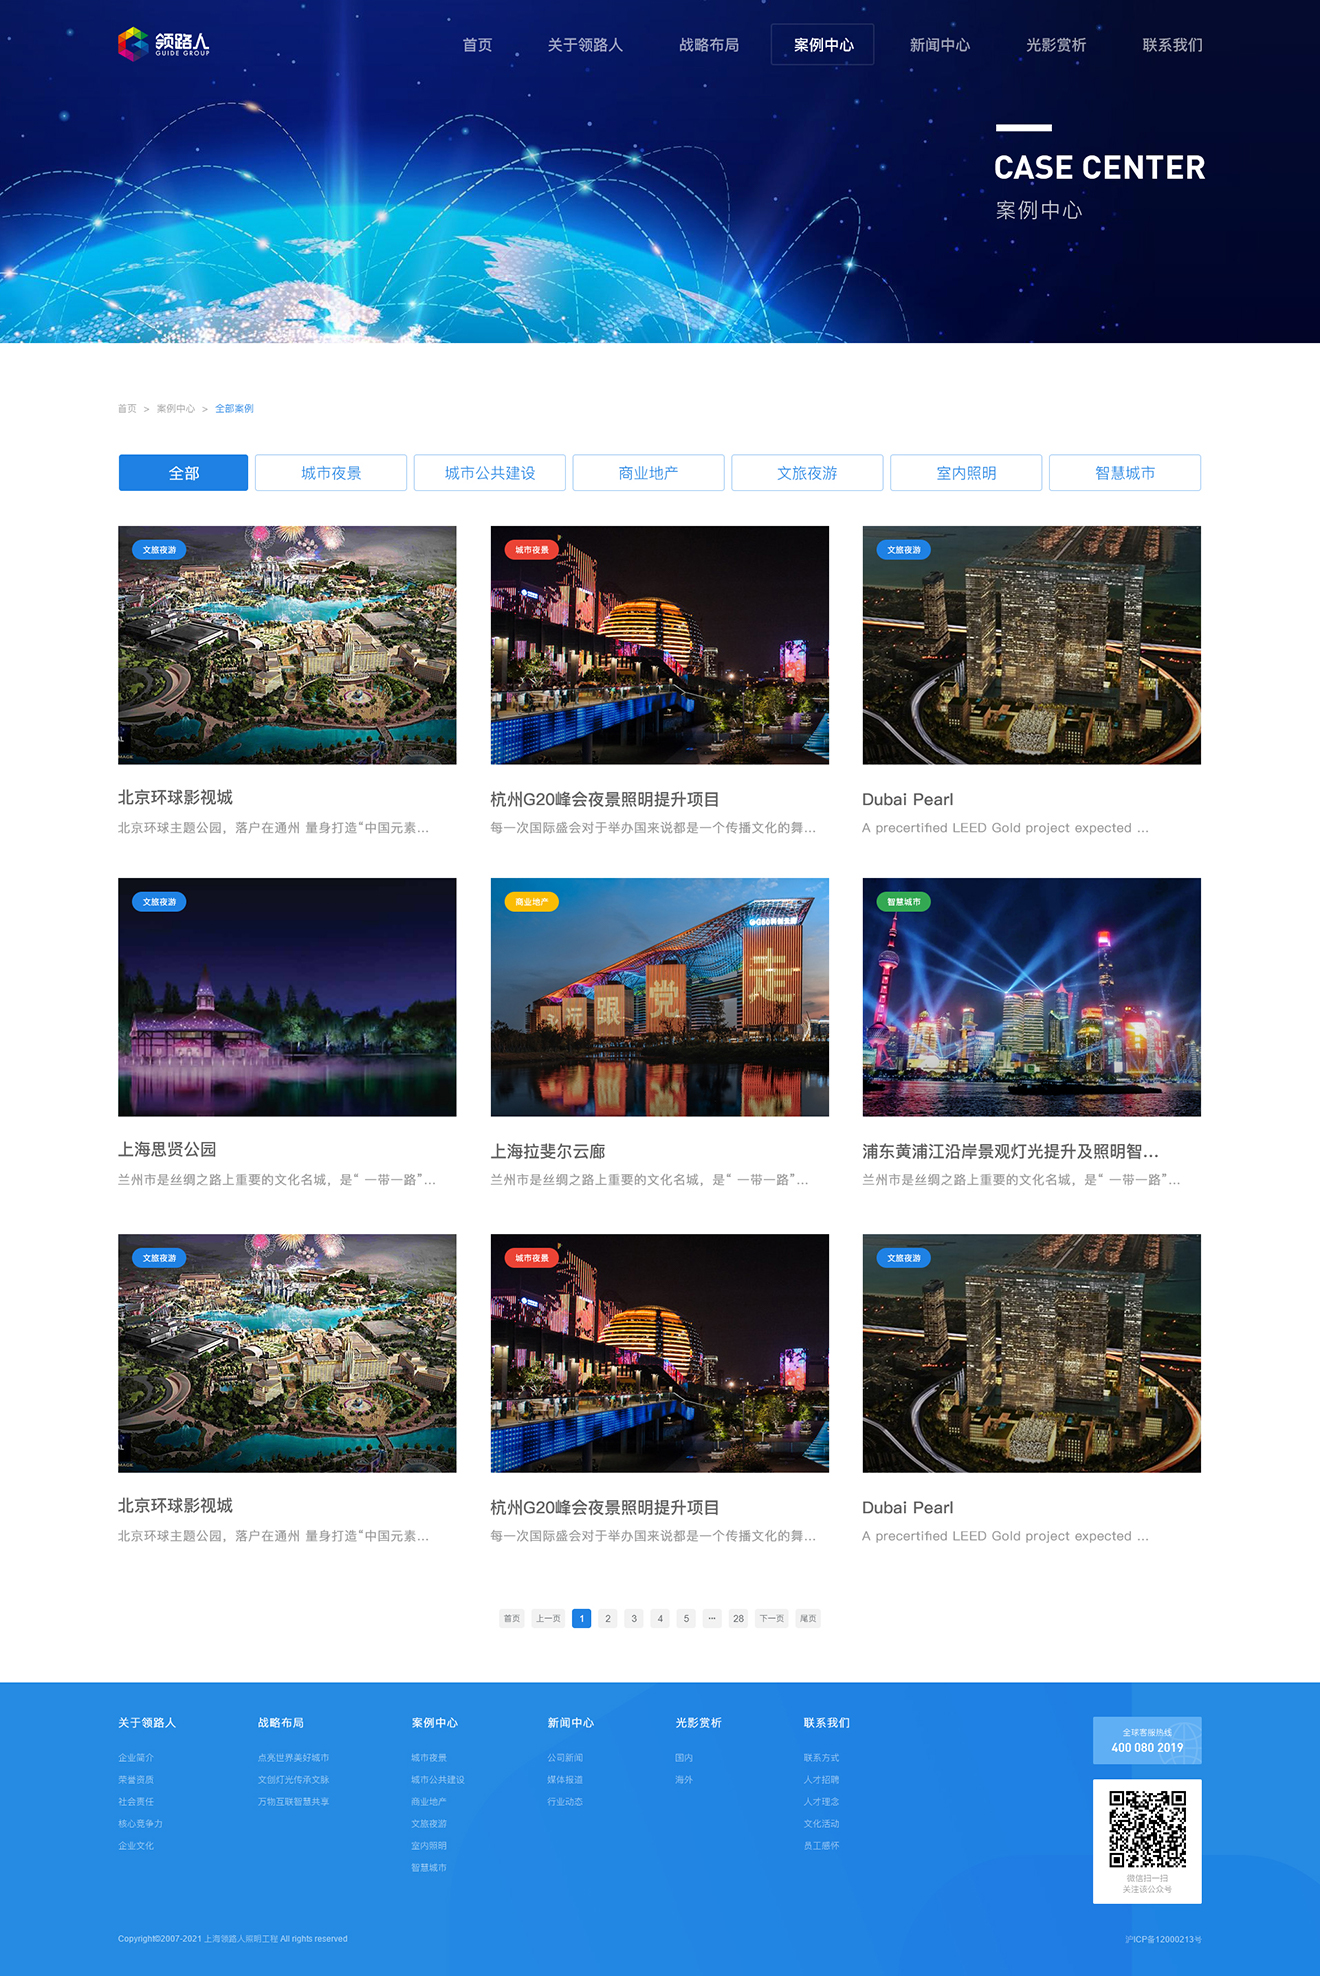Open the first Dubai Pearl title link
1320x1976 pixels.
click(x=907, y=800)
